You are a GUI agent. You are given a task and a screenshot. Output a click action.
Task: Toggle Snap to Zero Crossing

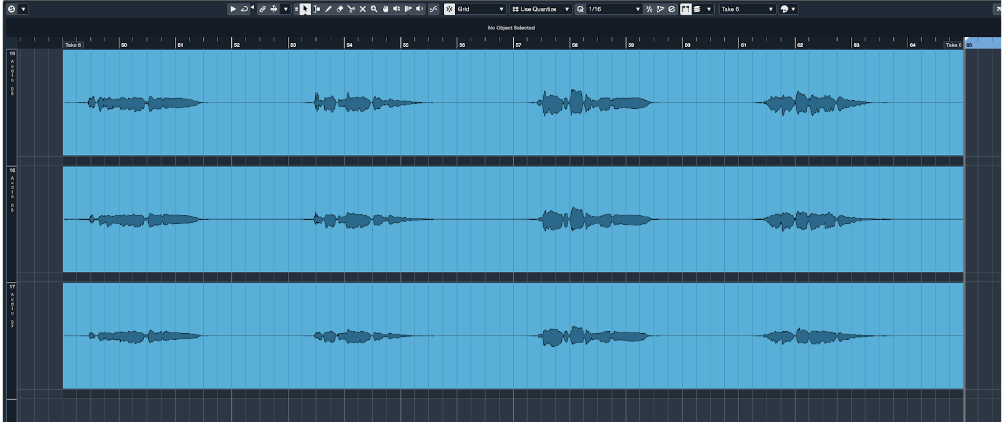[x=433, y=9]
